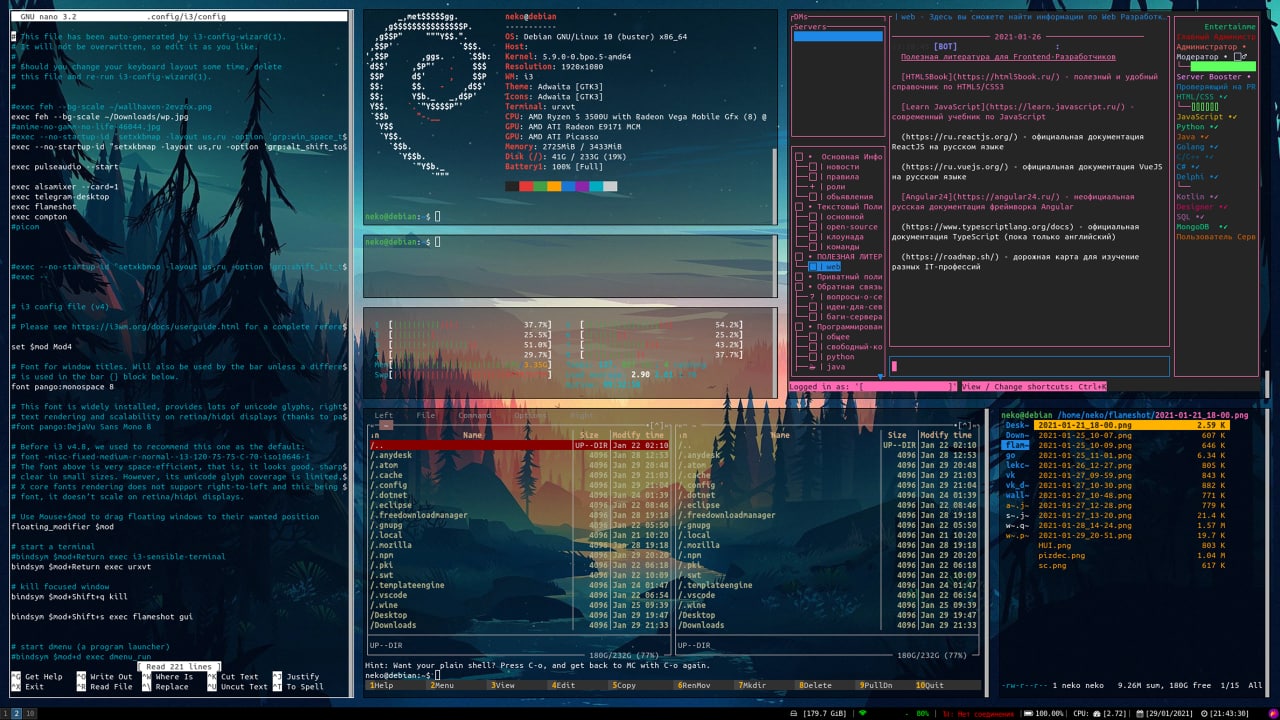Image resolution: width=1280 pixels, height=720 pixels.
Task: Toggle the основной channel checkbox
Action: pos(812,217)
